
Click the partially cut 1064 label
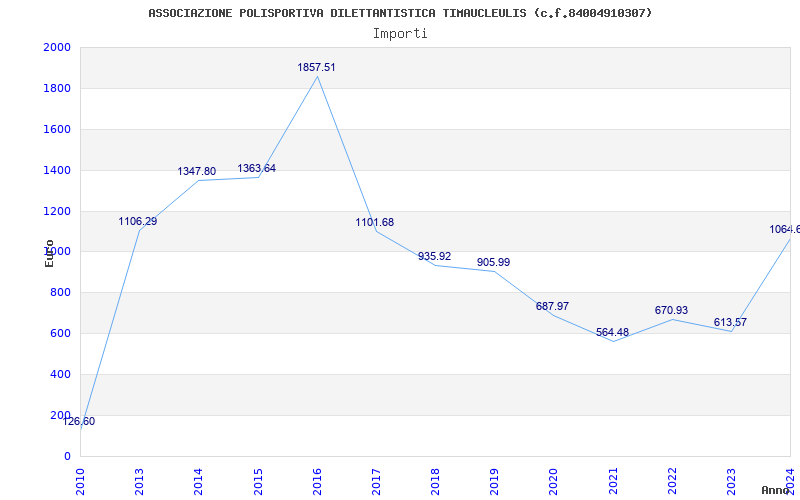[x=785, y=230]
